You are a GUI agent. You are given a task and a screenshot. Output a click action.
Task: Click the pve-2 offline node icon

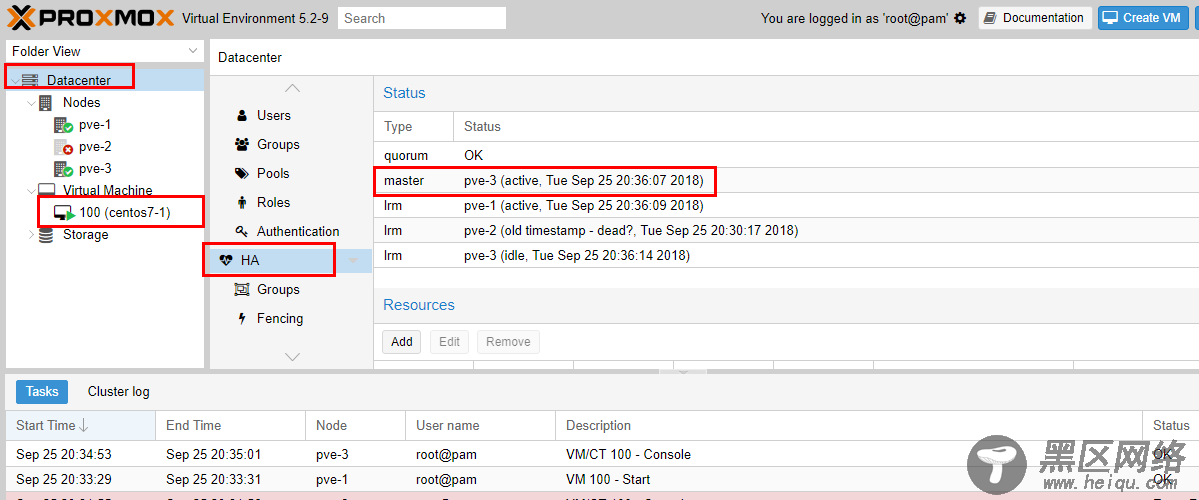tap(63, 147)
